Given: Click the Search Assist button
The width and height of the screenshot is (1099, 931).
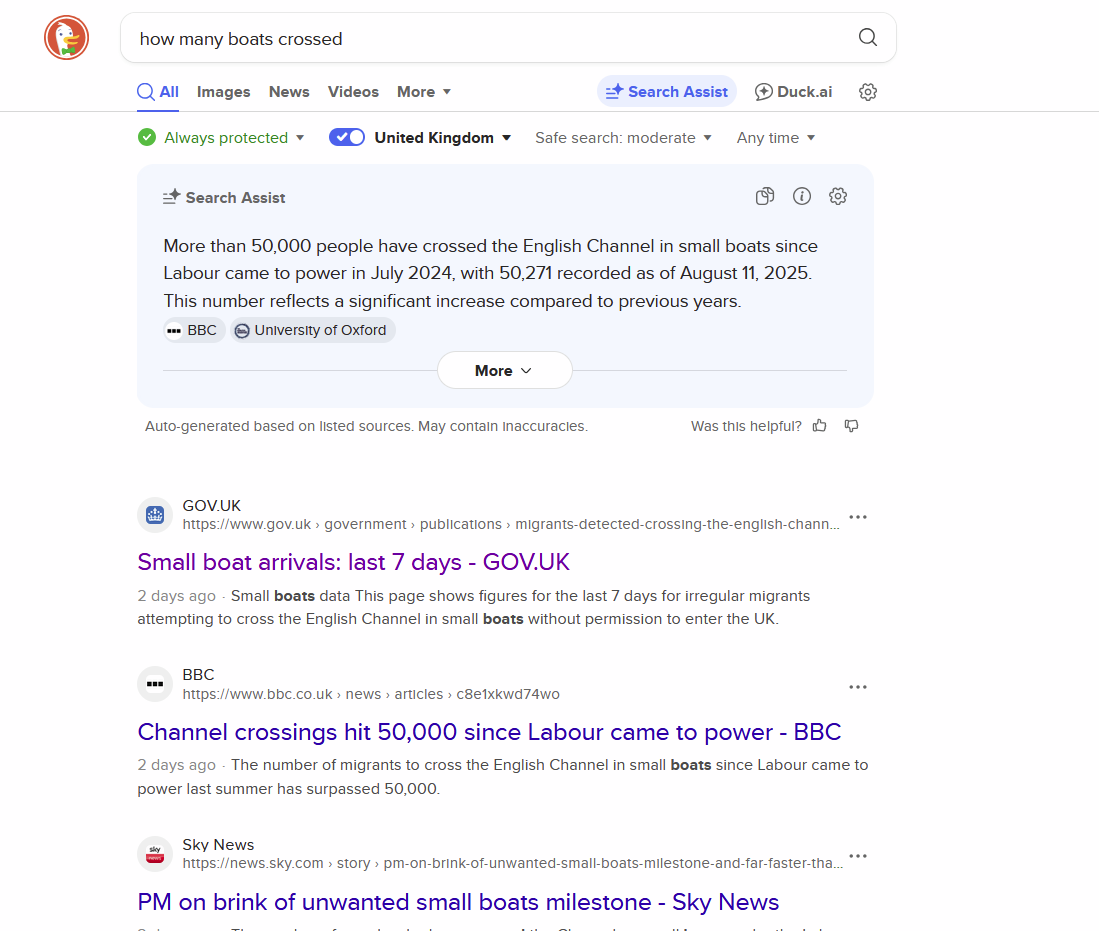Looking at the screenshot, I should point(666,92).
